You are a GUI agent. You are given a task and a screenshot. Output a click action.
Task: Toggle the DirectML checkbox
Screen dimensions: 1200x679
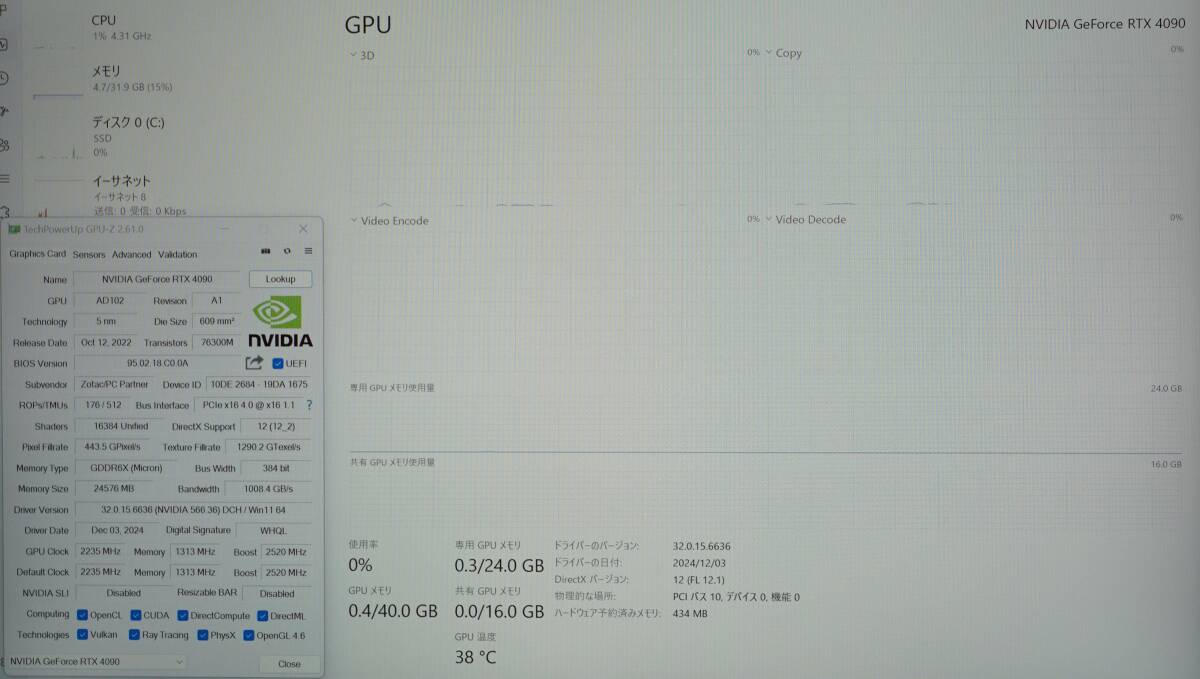click(x=262, y=615)
